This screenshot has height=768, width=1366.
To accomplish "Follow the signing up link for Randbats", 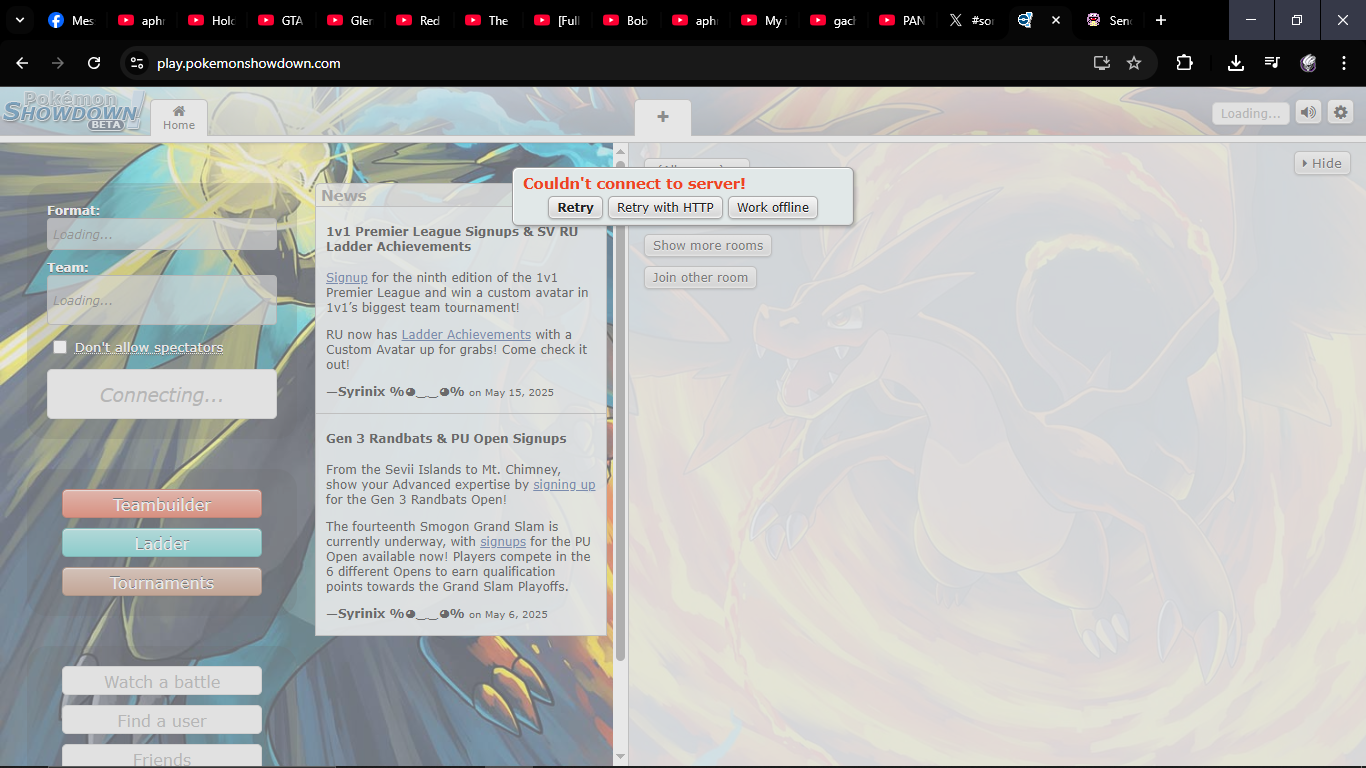I will (x=564, y=484).
